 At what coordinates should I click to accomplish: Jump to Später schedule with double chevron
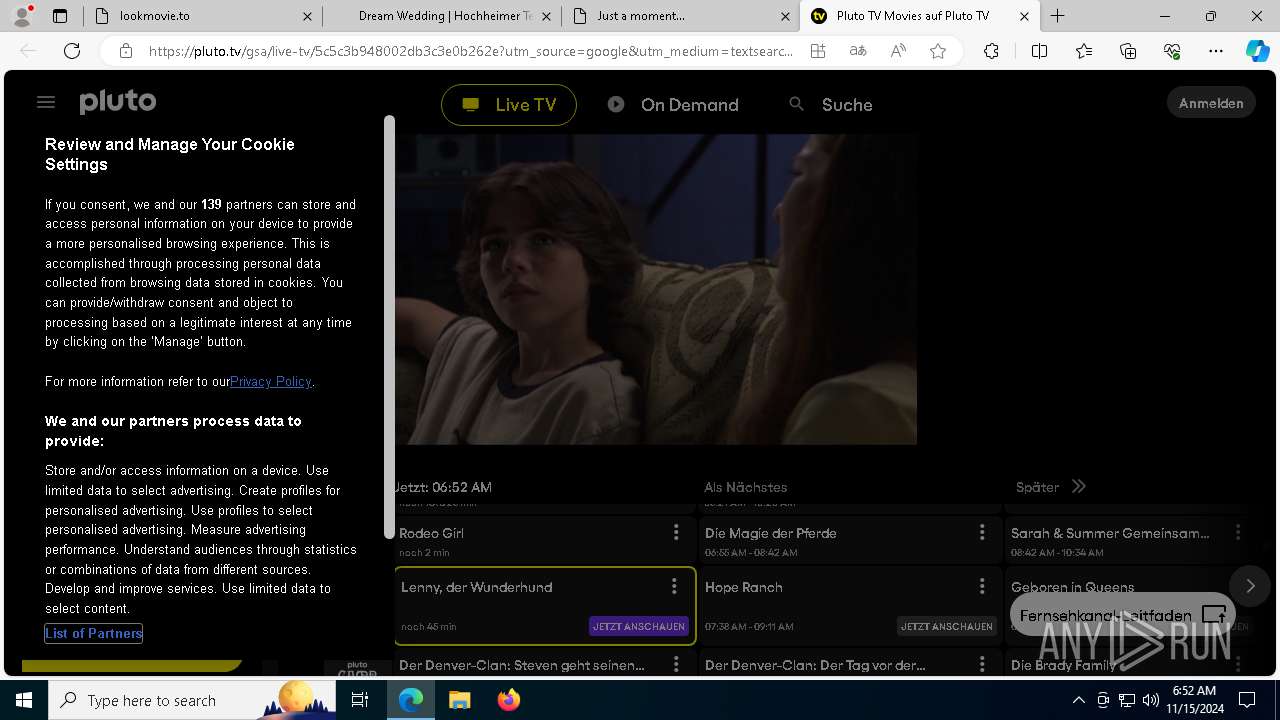point(1078,487)
